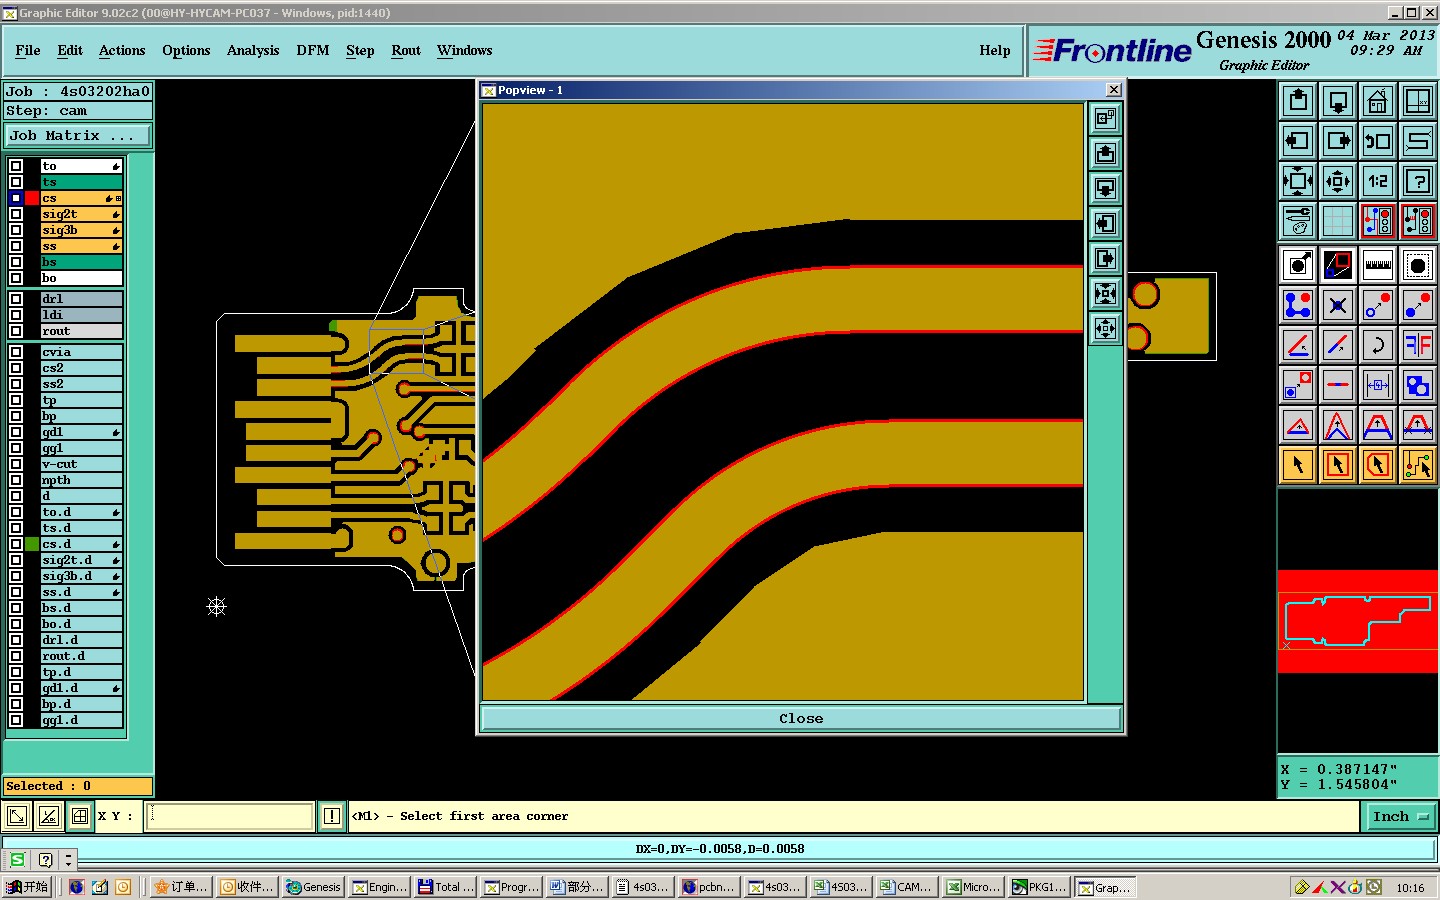Screen dimensions: 1440x900
Task: Open the Inch units dropdown
Action: click(1398, 816)
